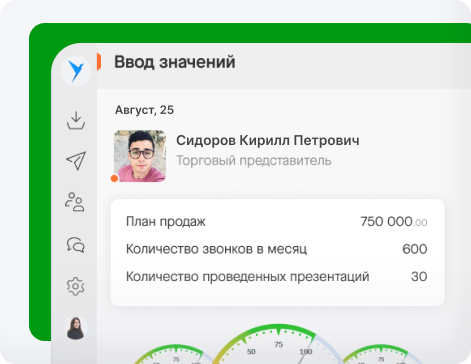Click the Количество звонков в месяц label
The height and width of the screenshot is (364, 471).
tap(216, 249)
